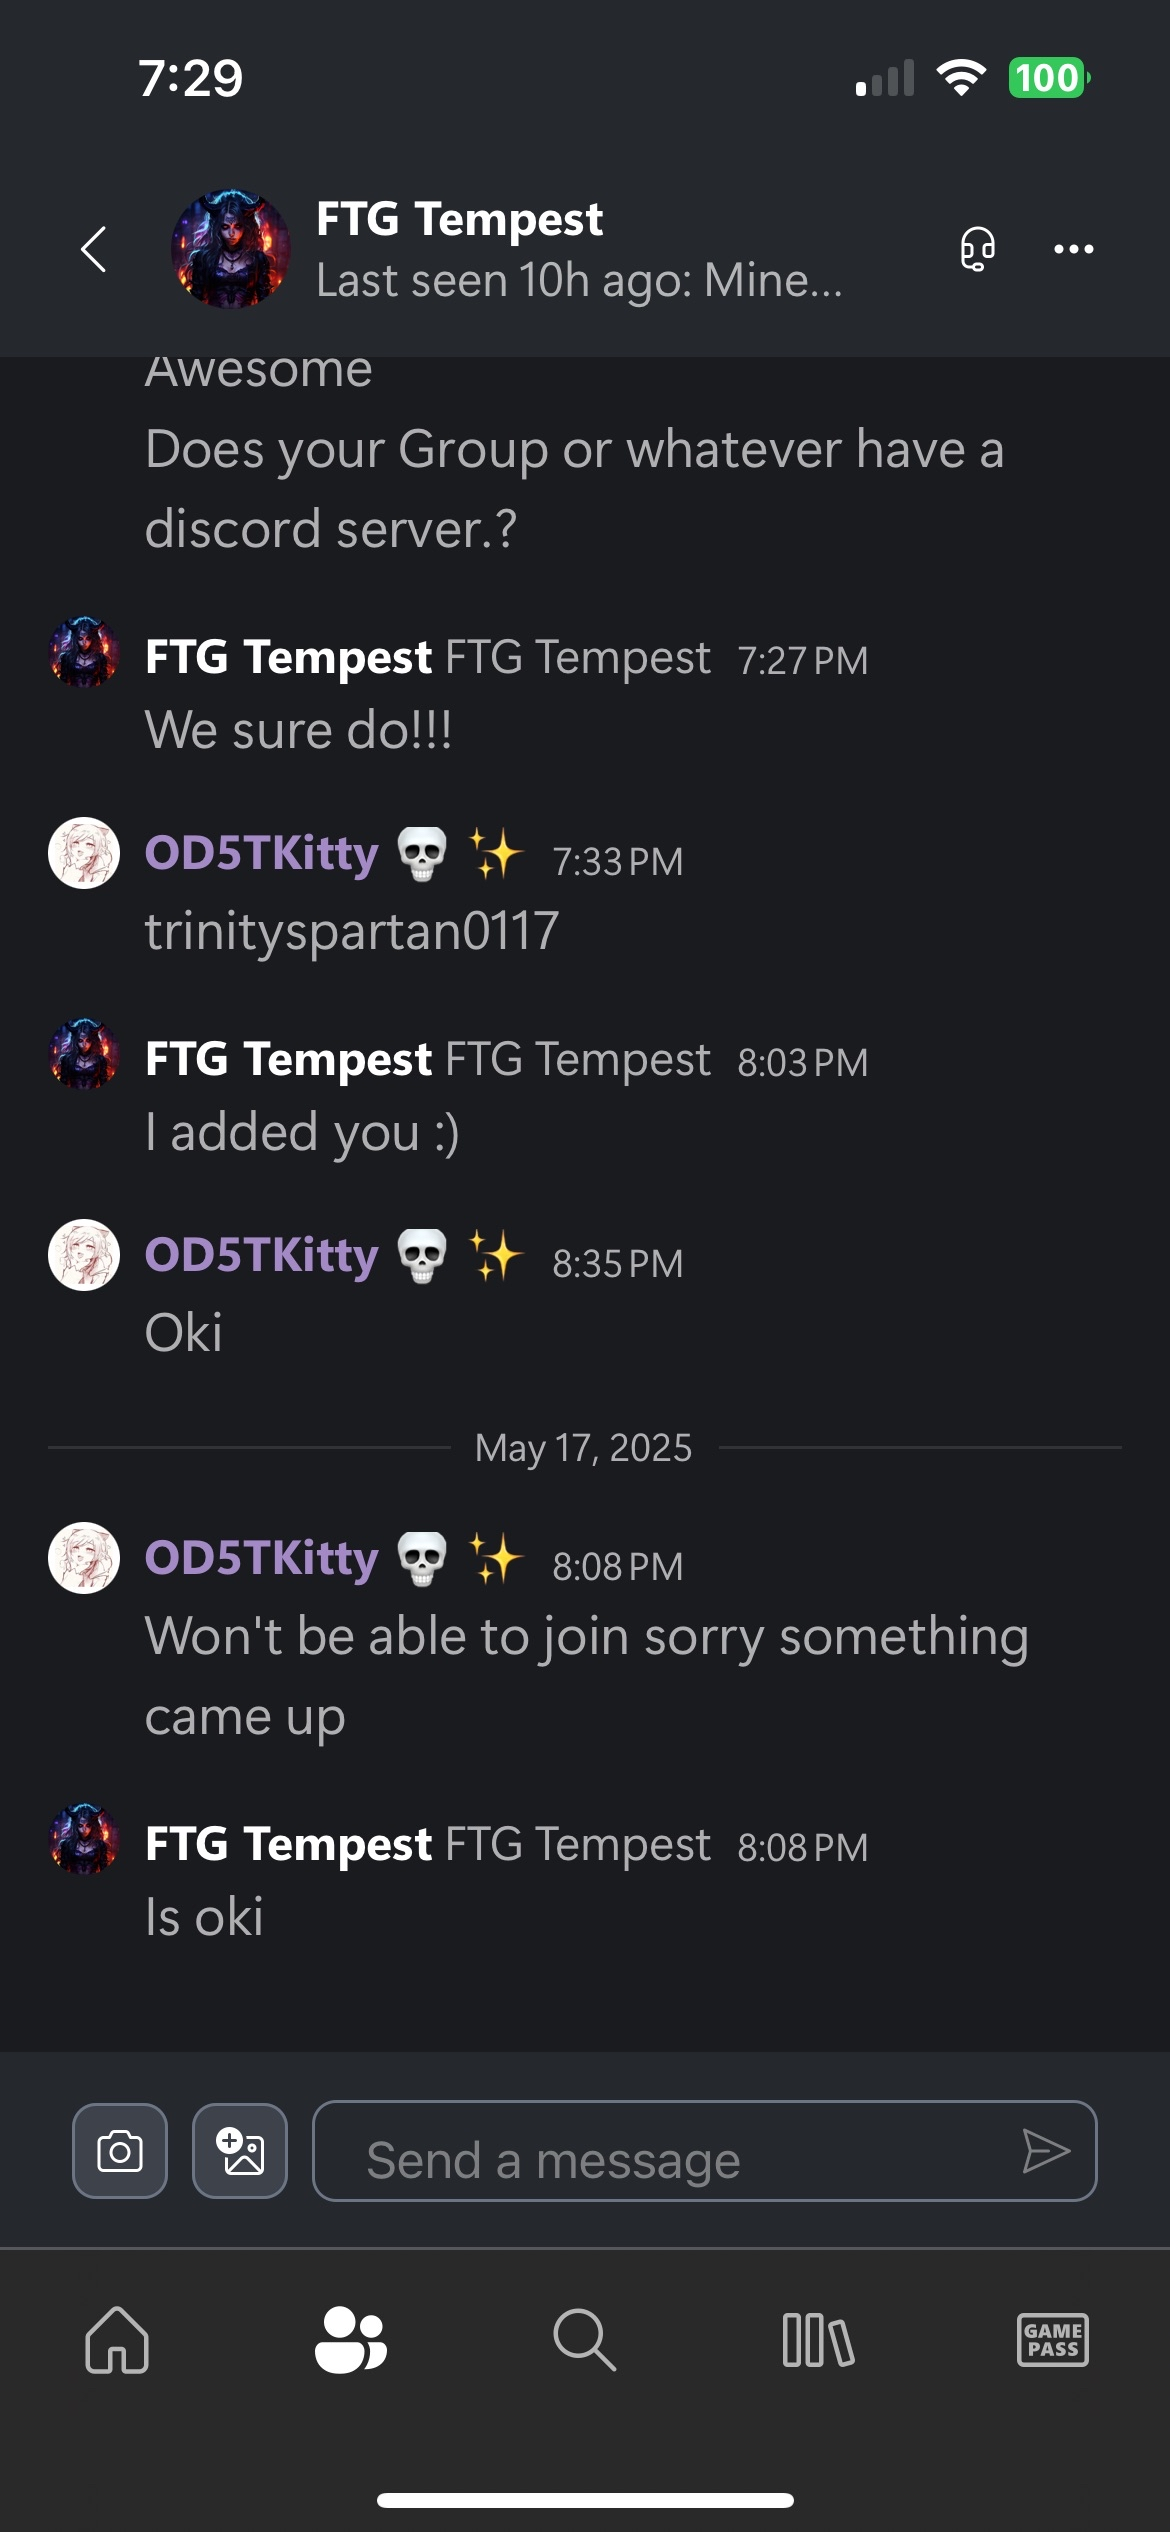Tap OD5TKitty username at 7:33 PM

[x=262, y=854]
